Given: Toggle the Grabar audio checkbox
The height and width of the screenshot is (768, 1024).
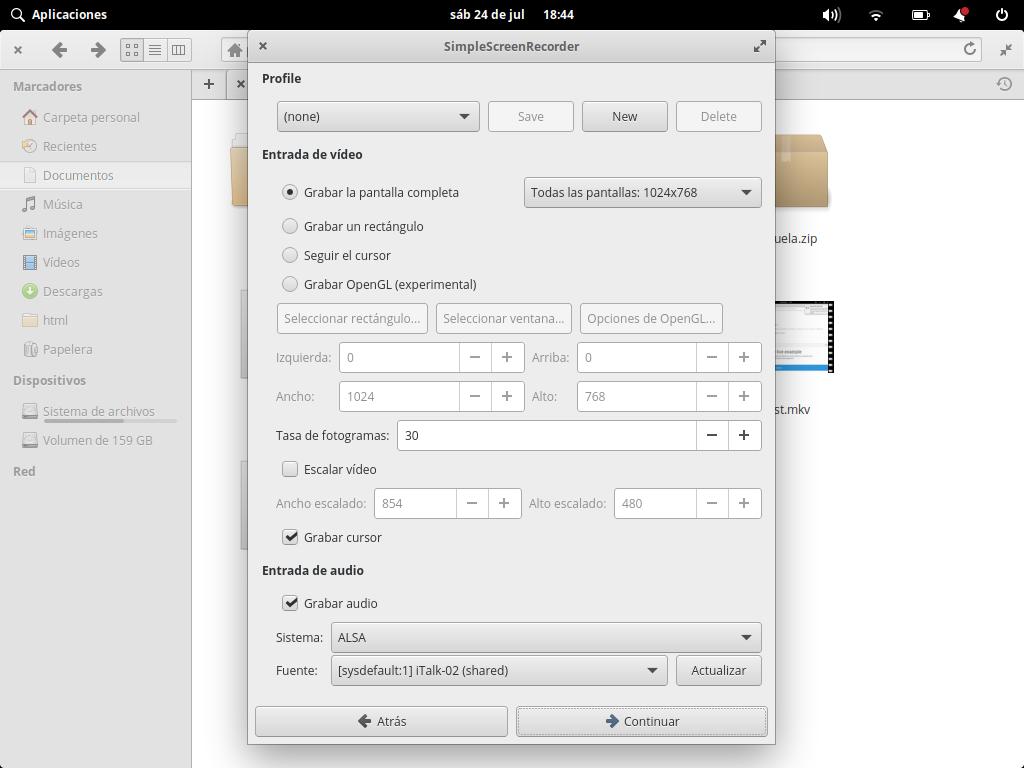Looking at the screenshot, I should tap(290, 603).
